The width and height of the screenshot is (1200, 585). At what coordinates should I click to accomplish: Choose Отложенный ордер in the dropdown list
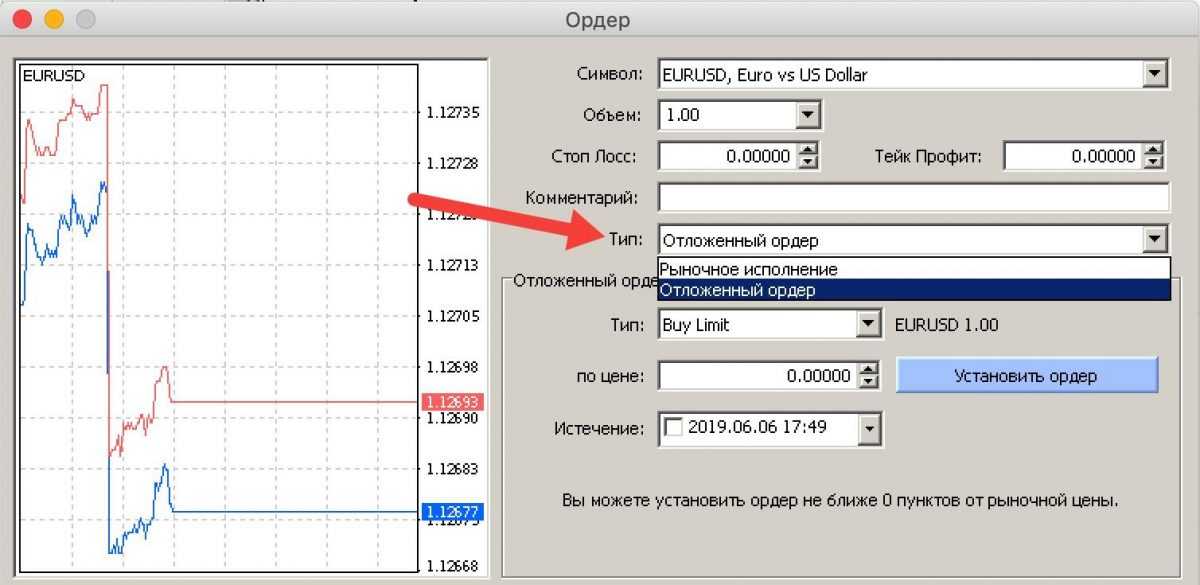[x=738, y=290]
